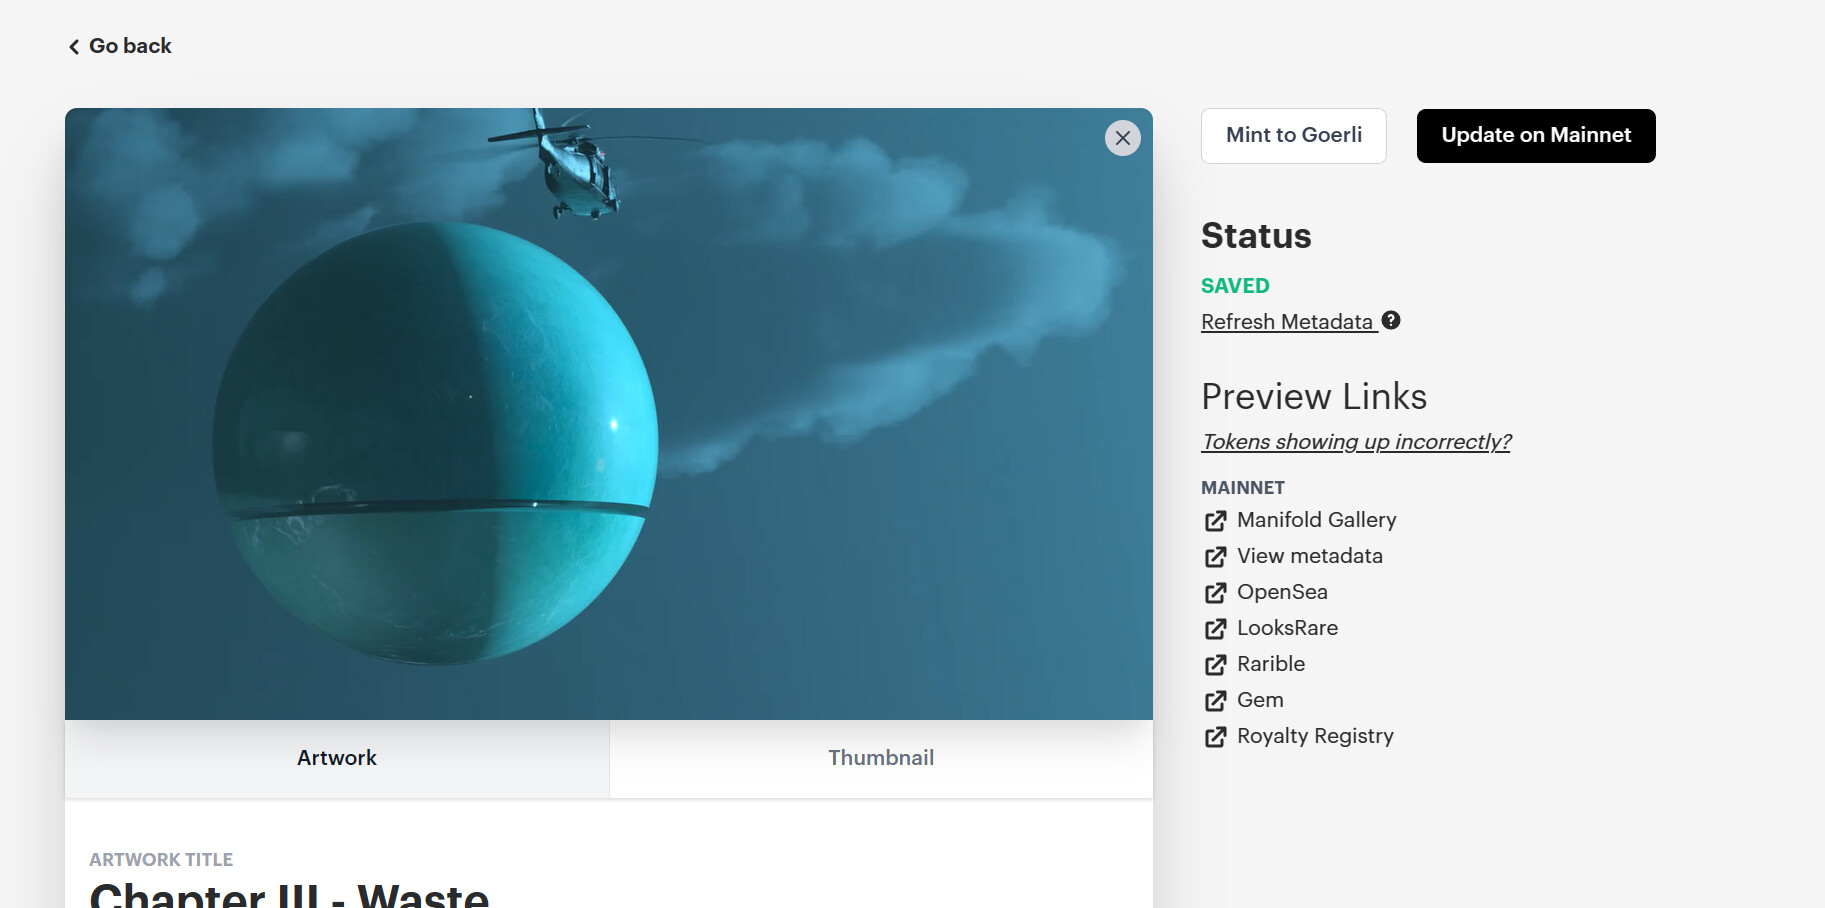Click the Update on Mainnet button
The height and width of the screenshot is (908, 1825).
[x=1535, y=136]
